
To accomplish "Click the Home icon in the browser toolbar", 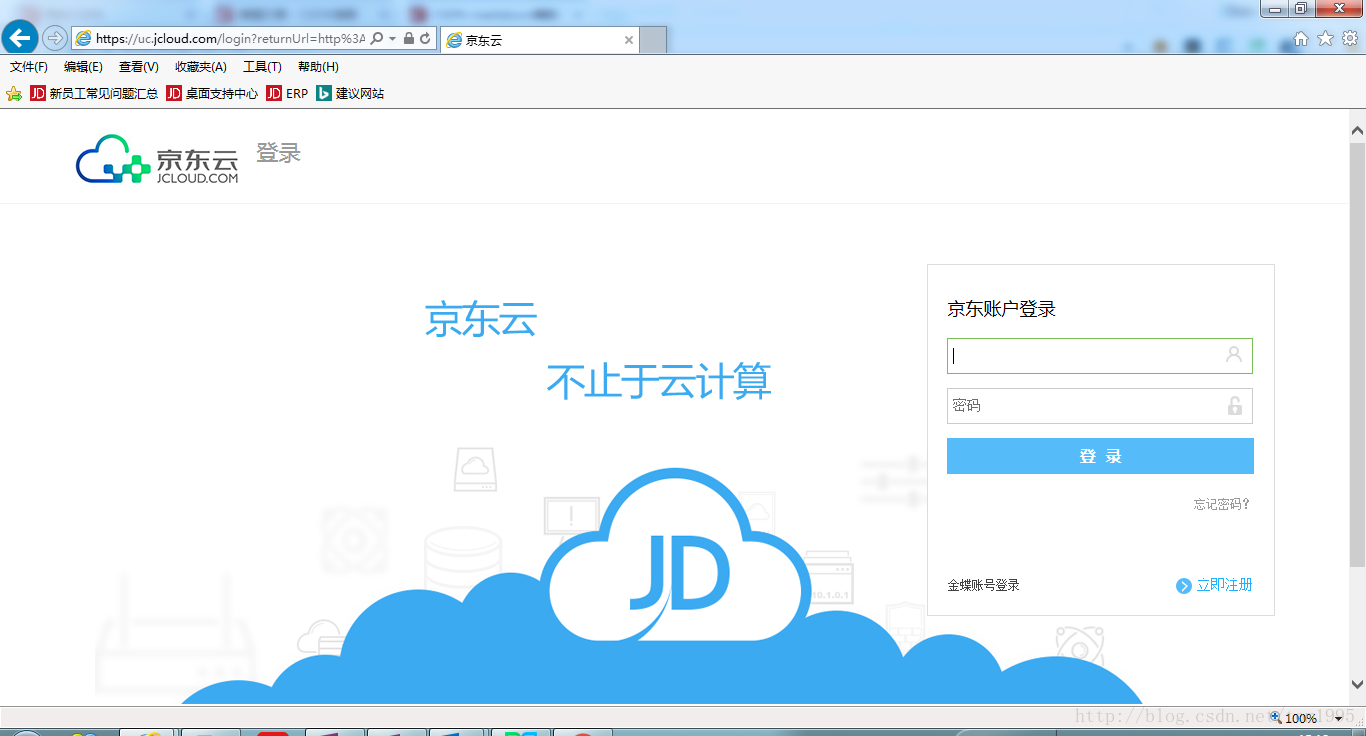I will point(1301,38).
